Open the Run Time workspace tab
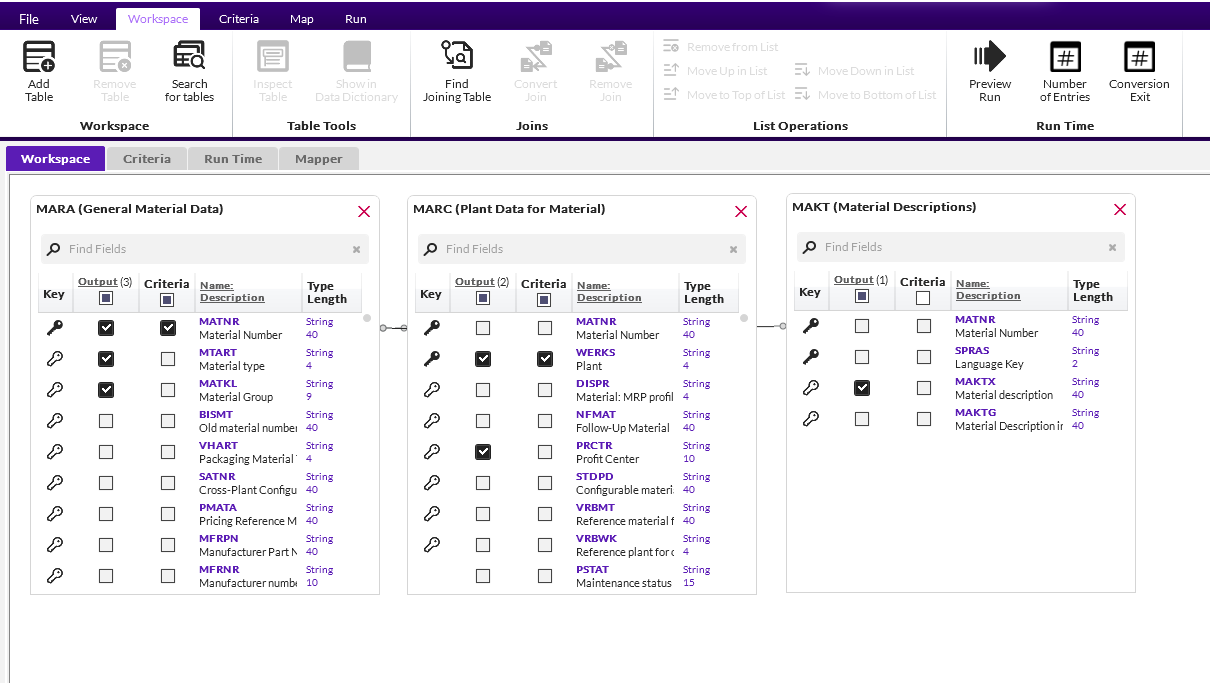This screenshot has width=1210, height=683. tap(233, 159)
